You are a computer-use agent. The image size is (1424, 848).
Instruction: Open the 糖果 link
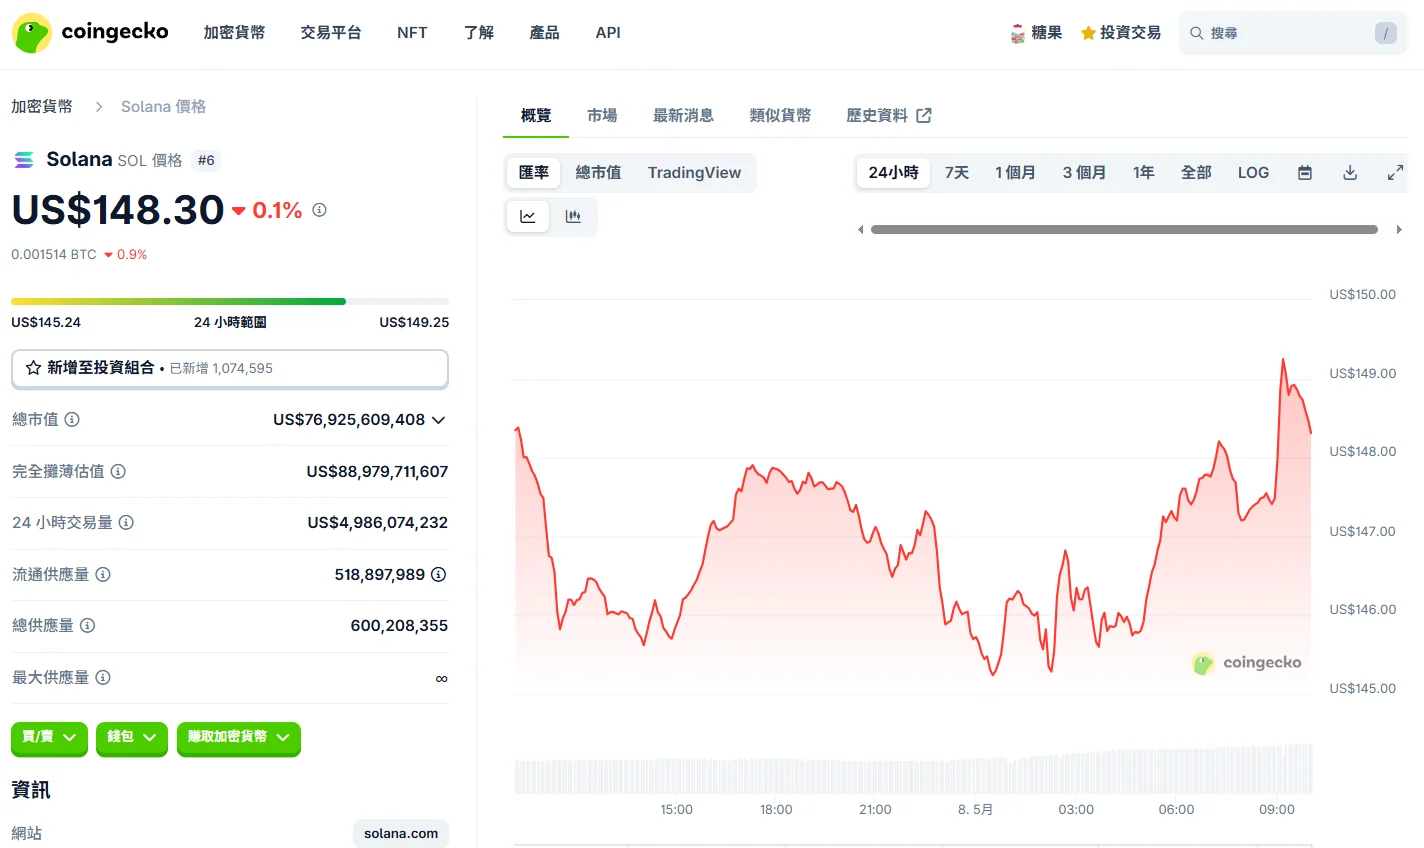coord(1036,33)
